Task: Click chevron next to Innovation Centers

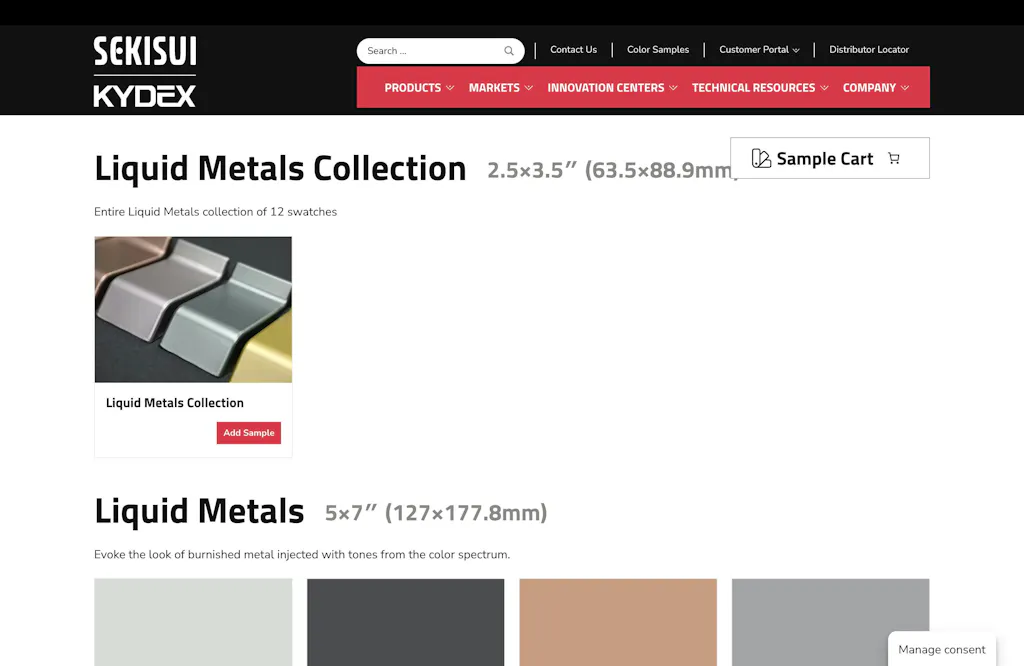Action: tap(673, 87)
